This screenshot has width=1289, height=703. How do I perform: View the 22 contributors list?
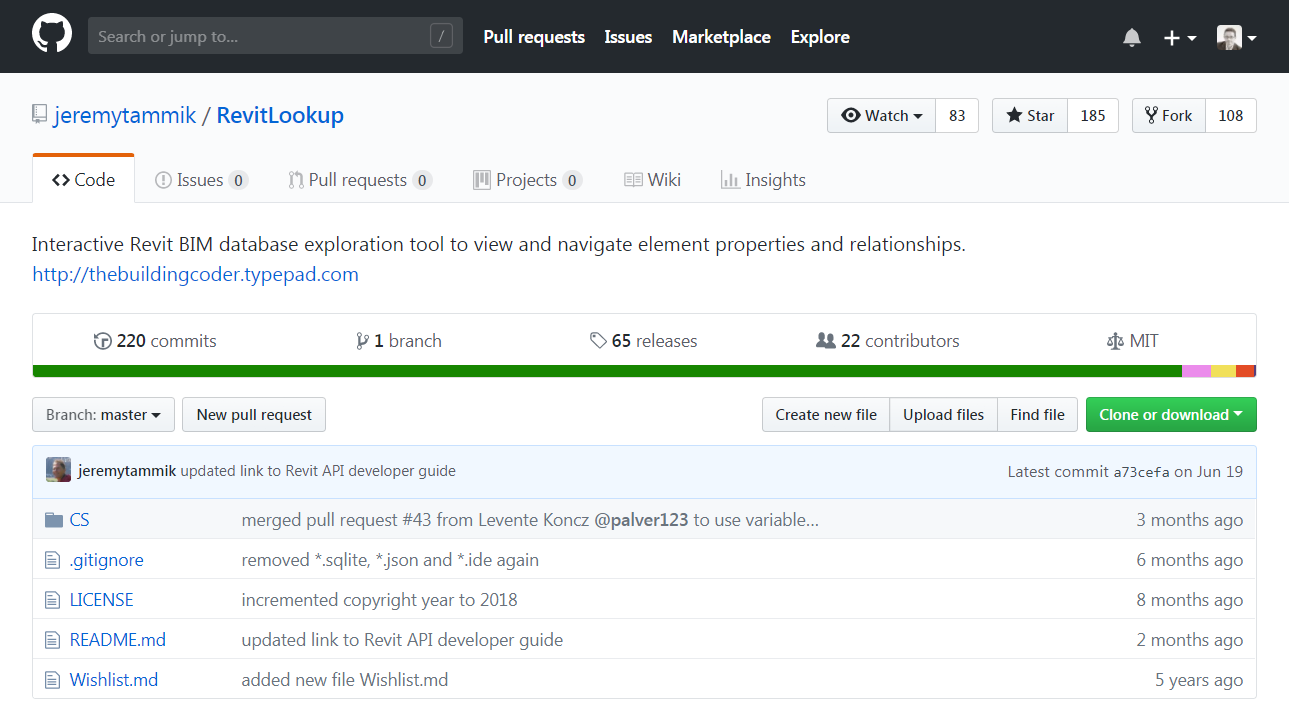[888, 341]
